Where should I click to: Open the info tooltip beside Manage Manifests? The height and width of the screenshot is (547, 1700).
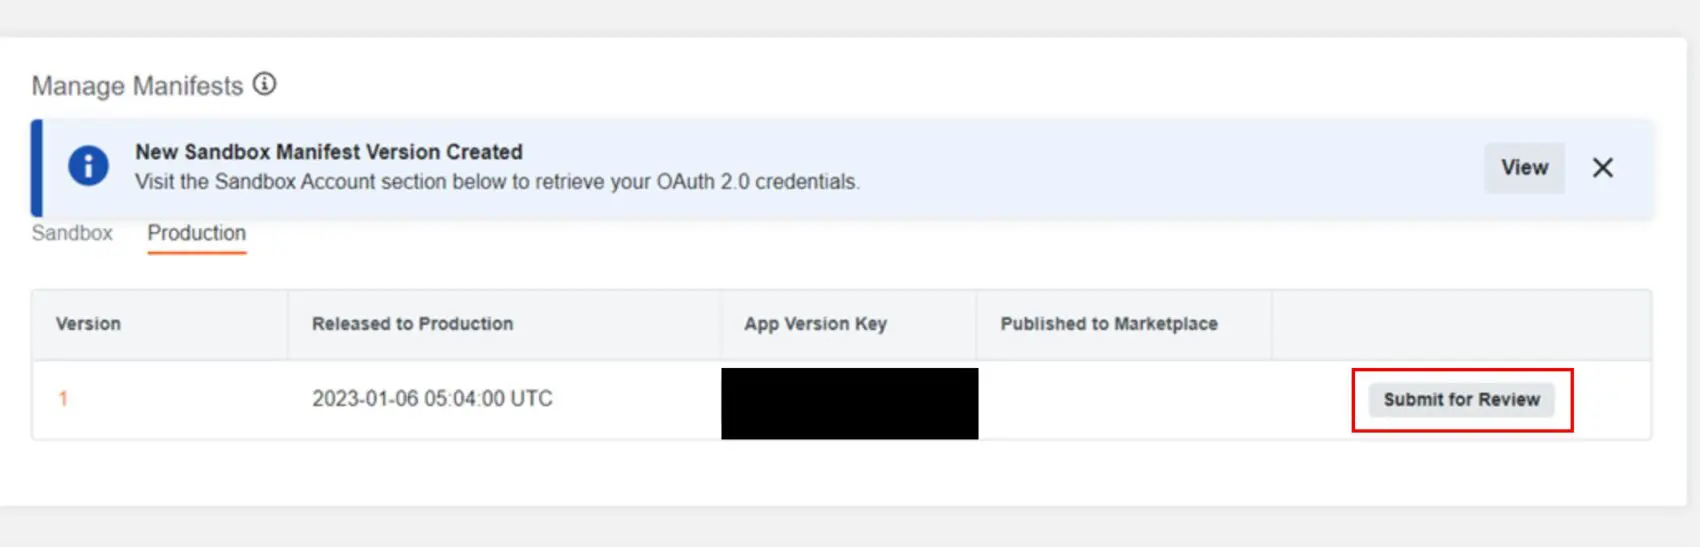(264, 84)
